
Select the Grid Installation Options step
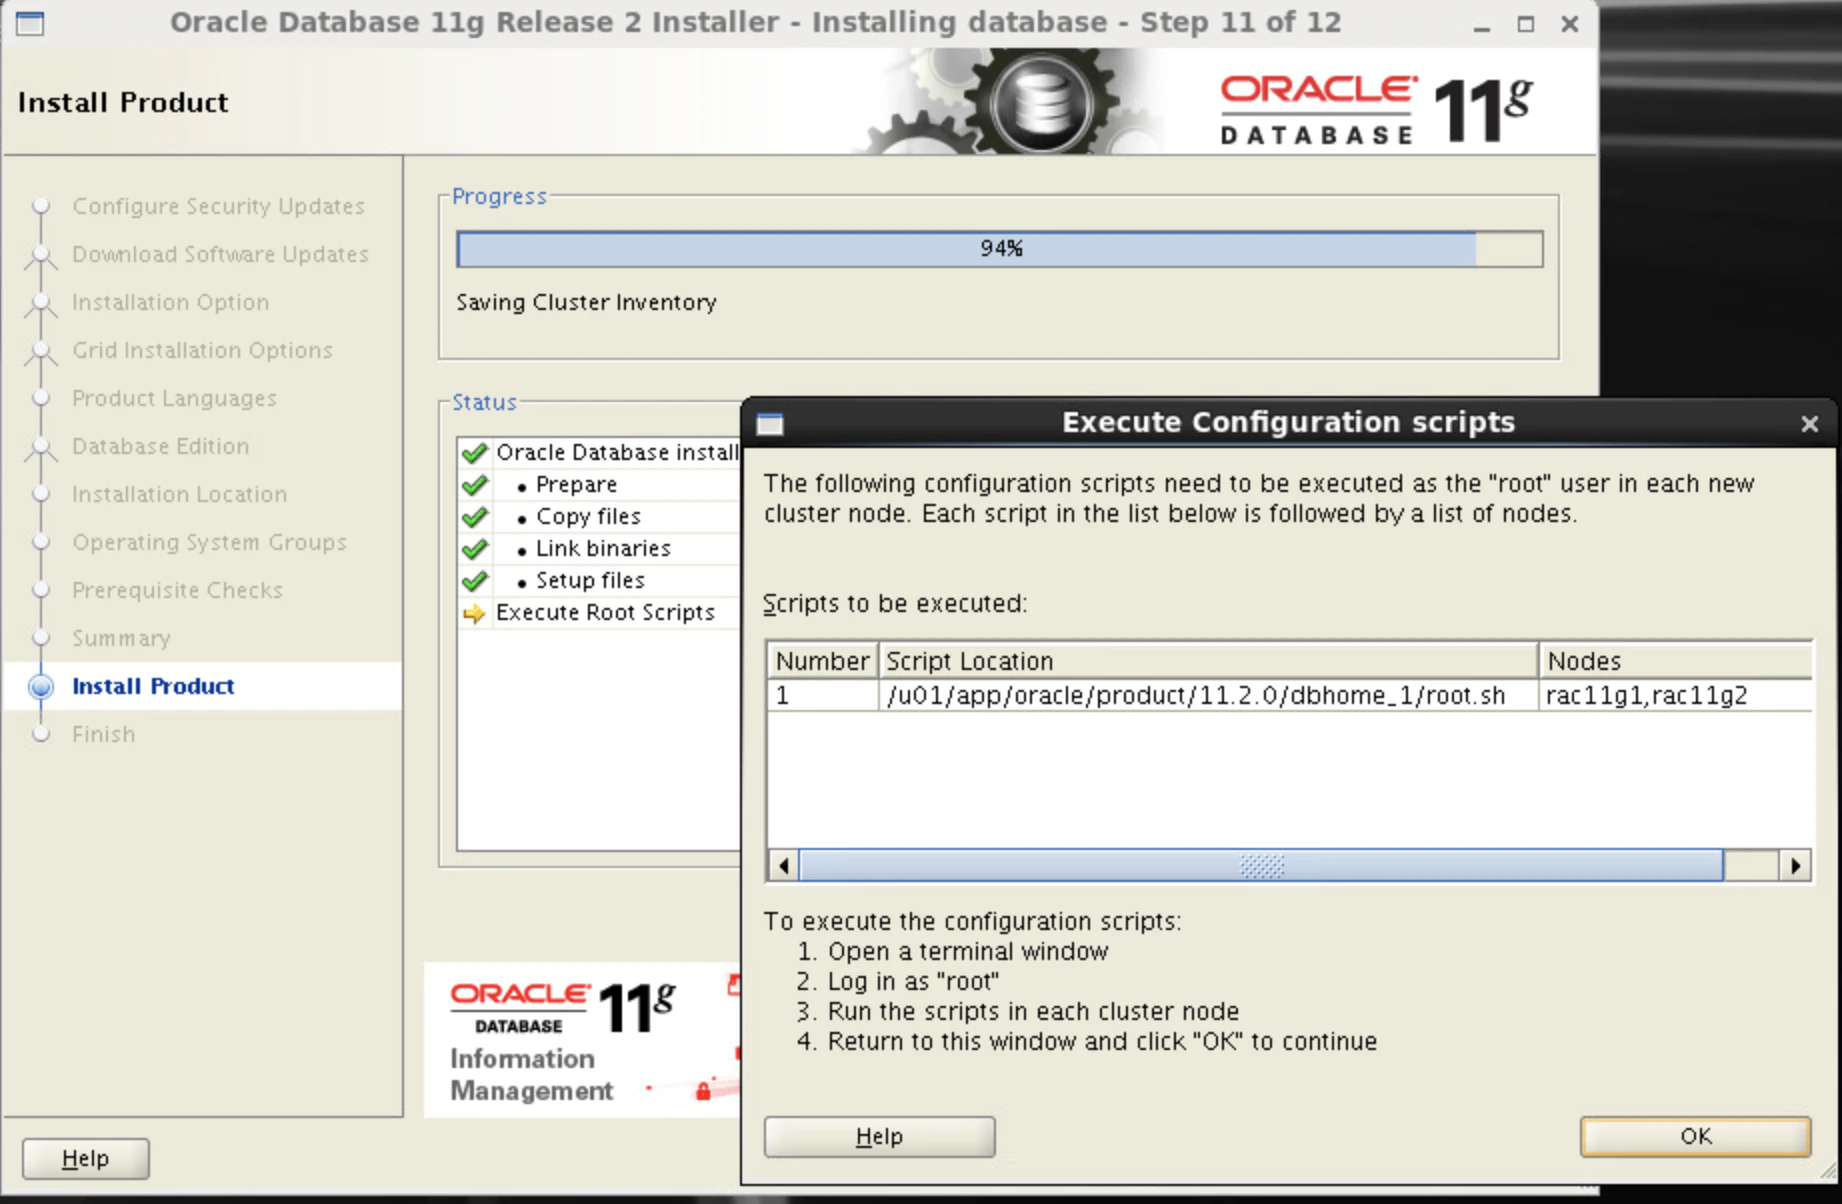[202, 350]
